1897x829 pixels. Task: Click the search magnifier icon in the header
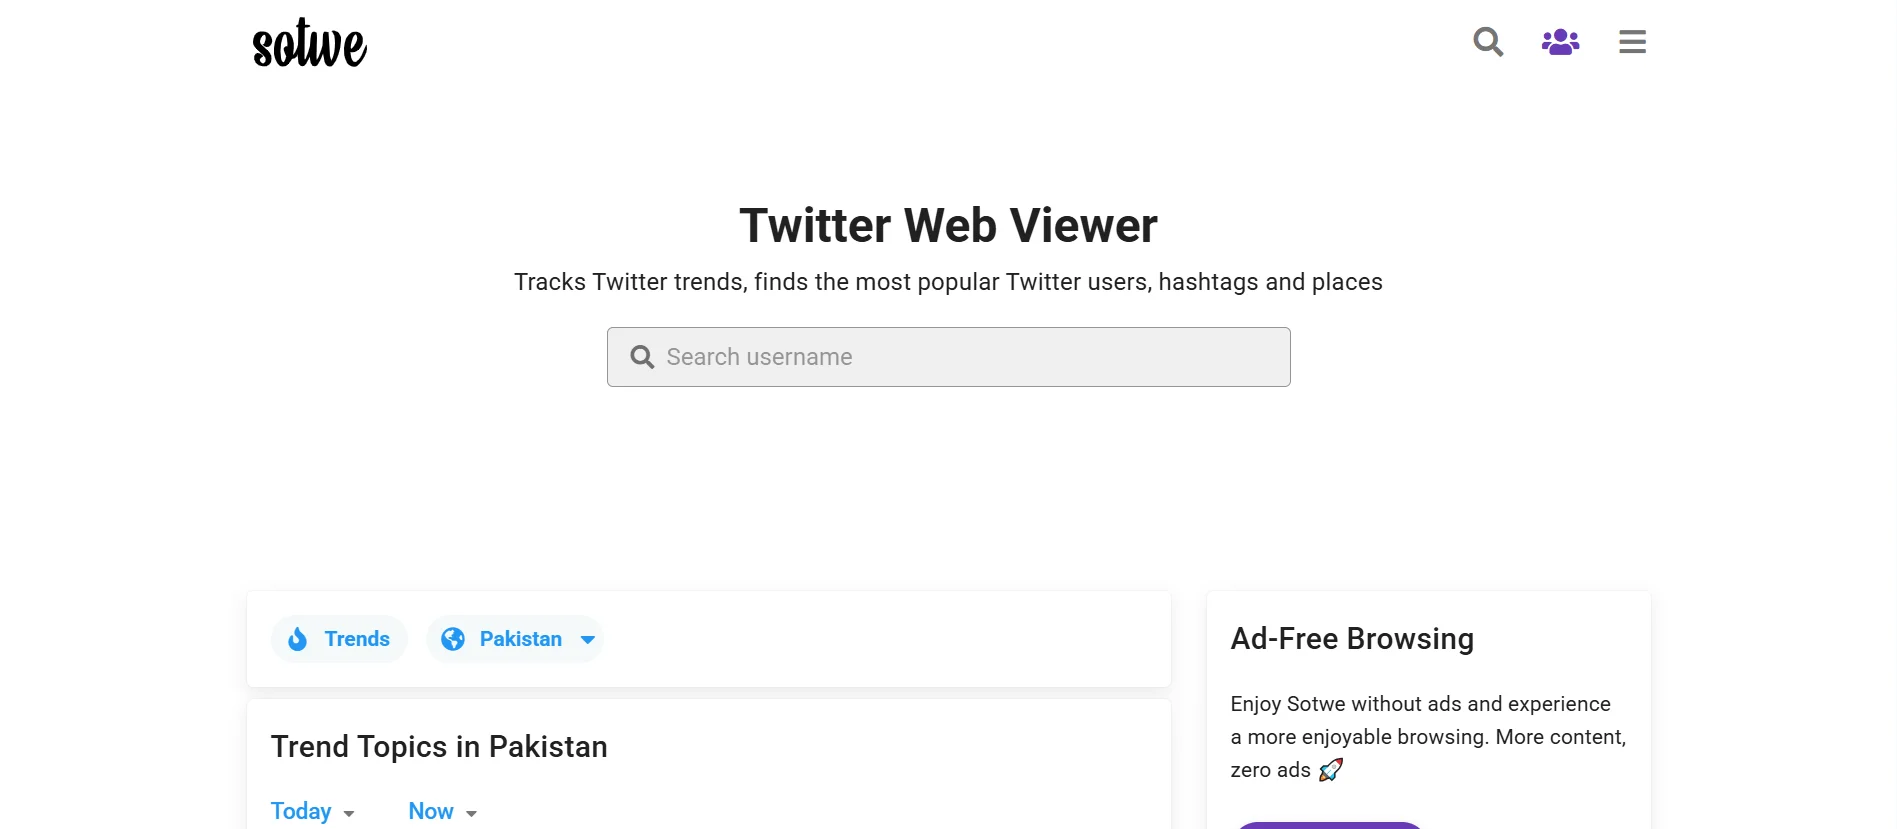(x=1487, y=42)
